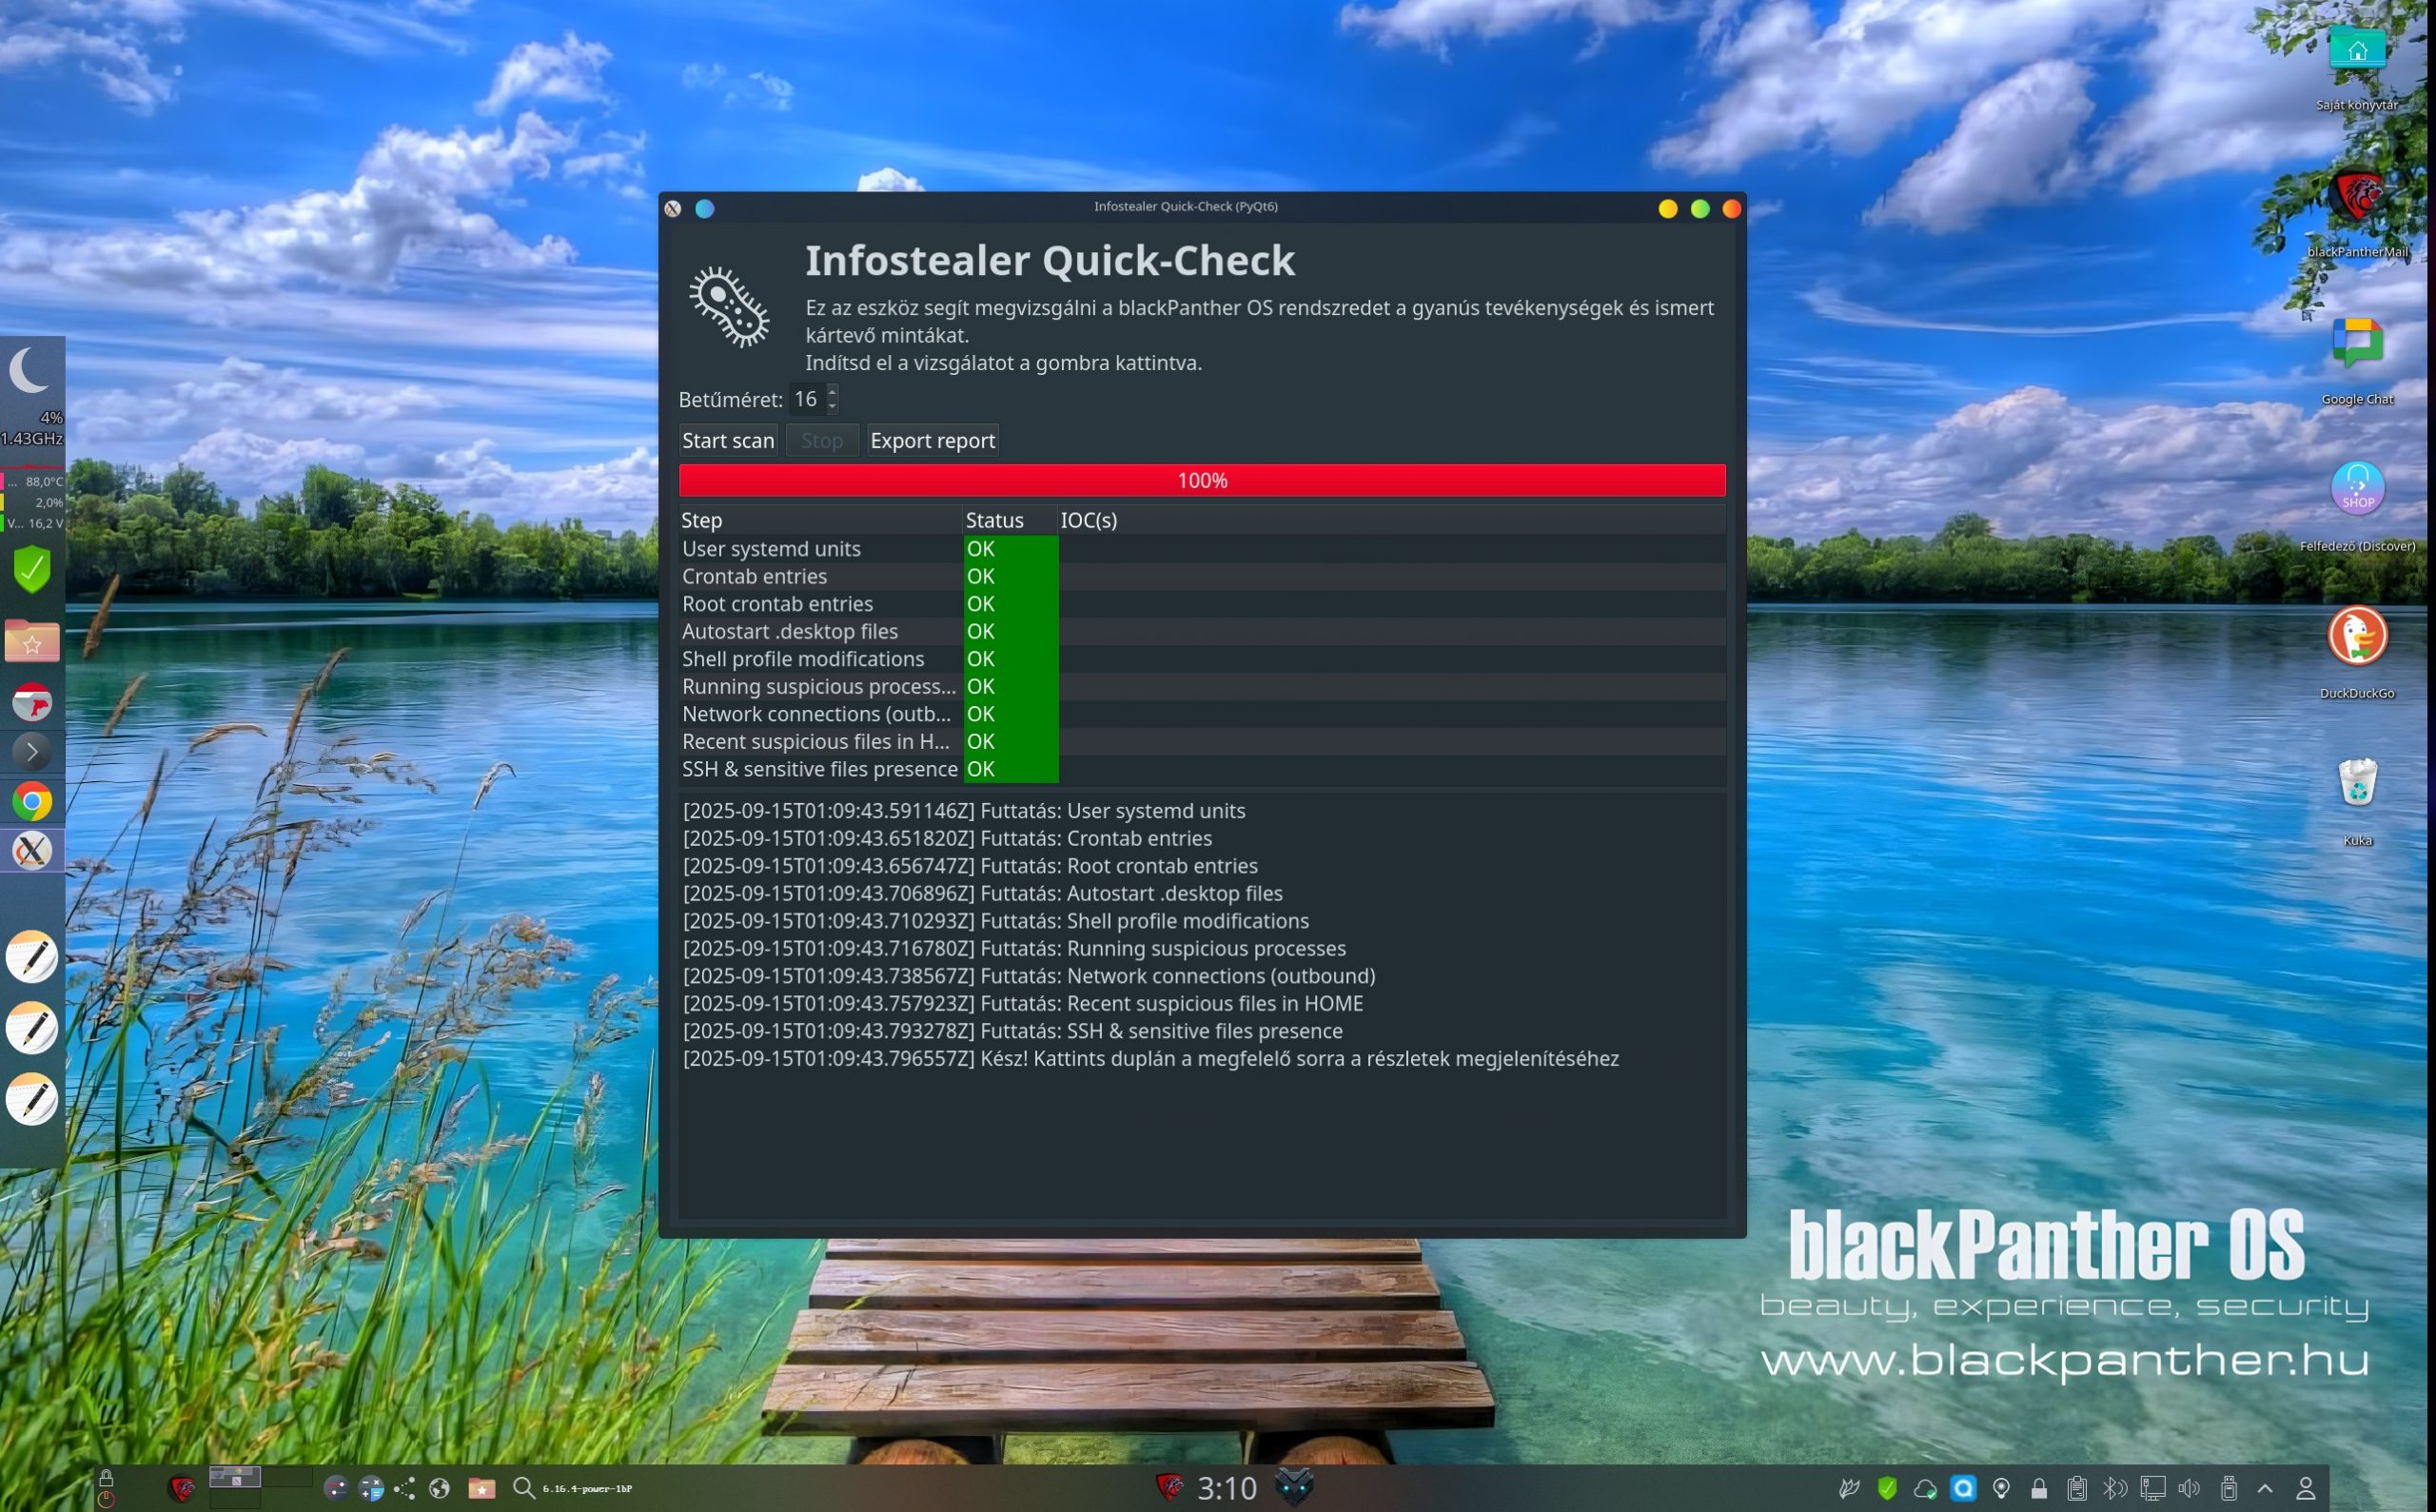2436x1512 pixels.
Task: Select the SSH & sensitive files presence row
Action: pos(818,770)
